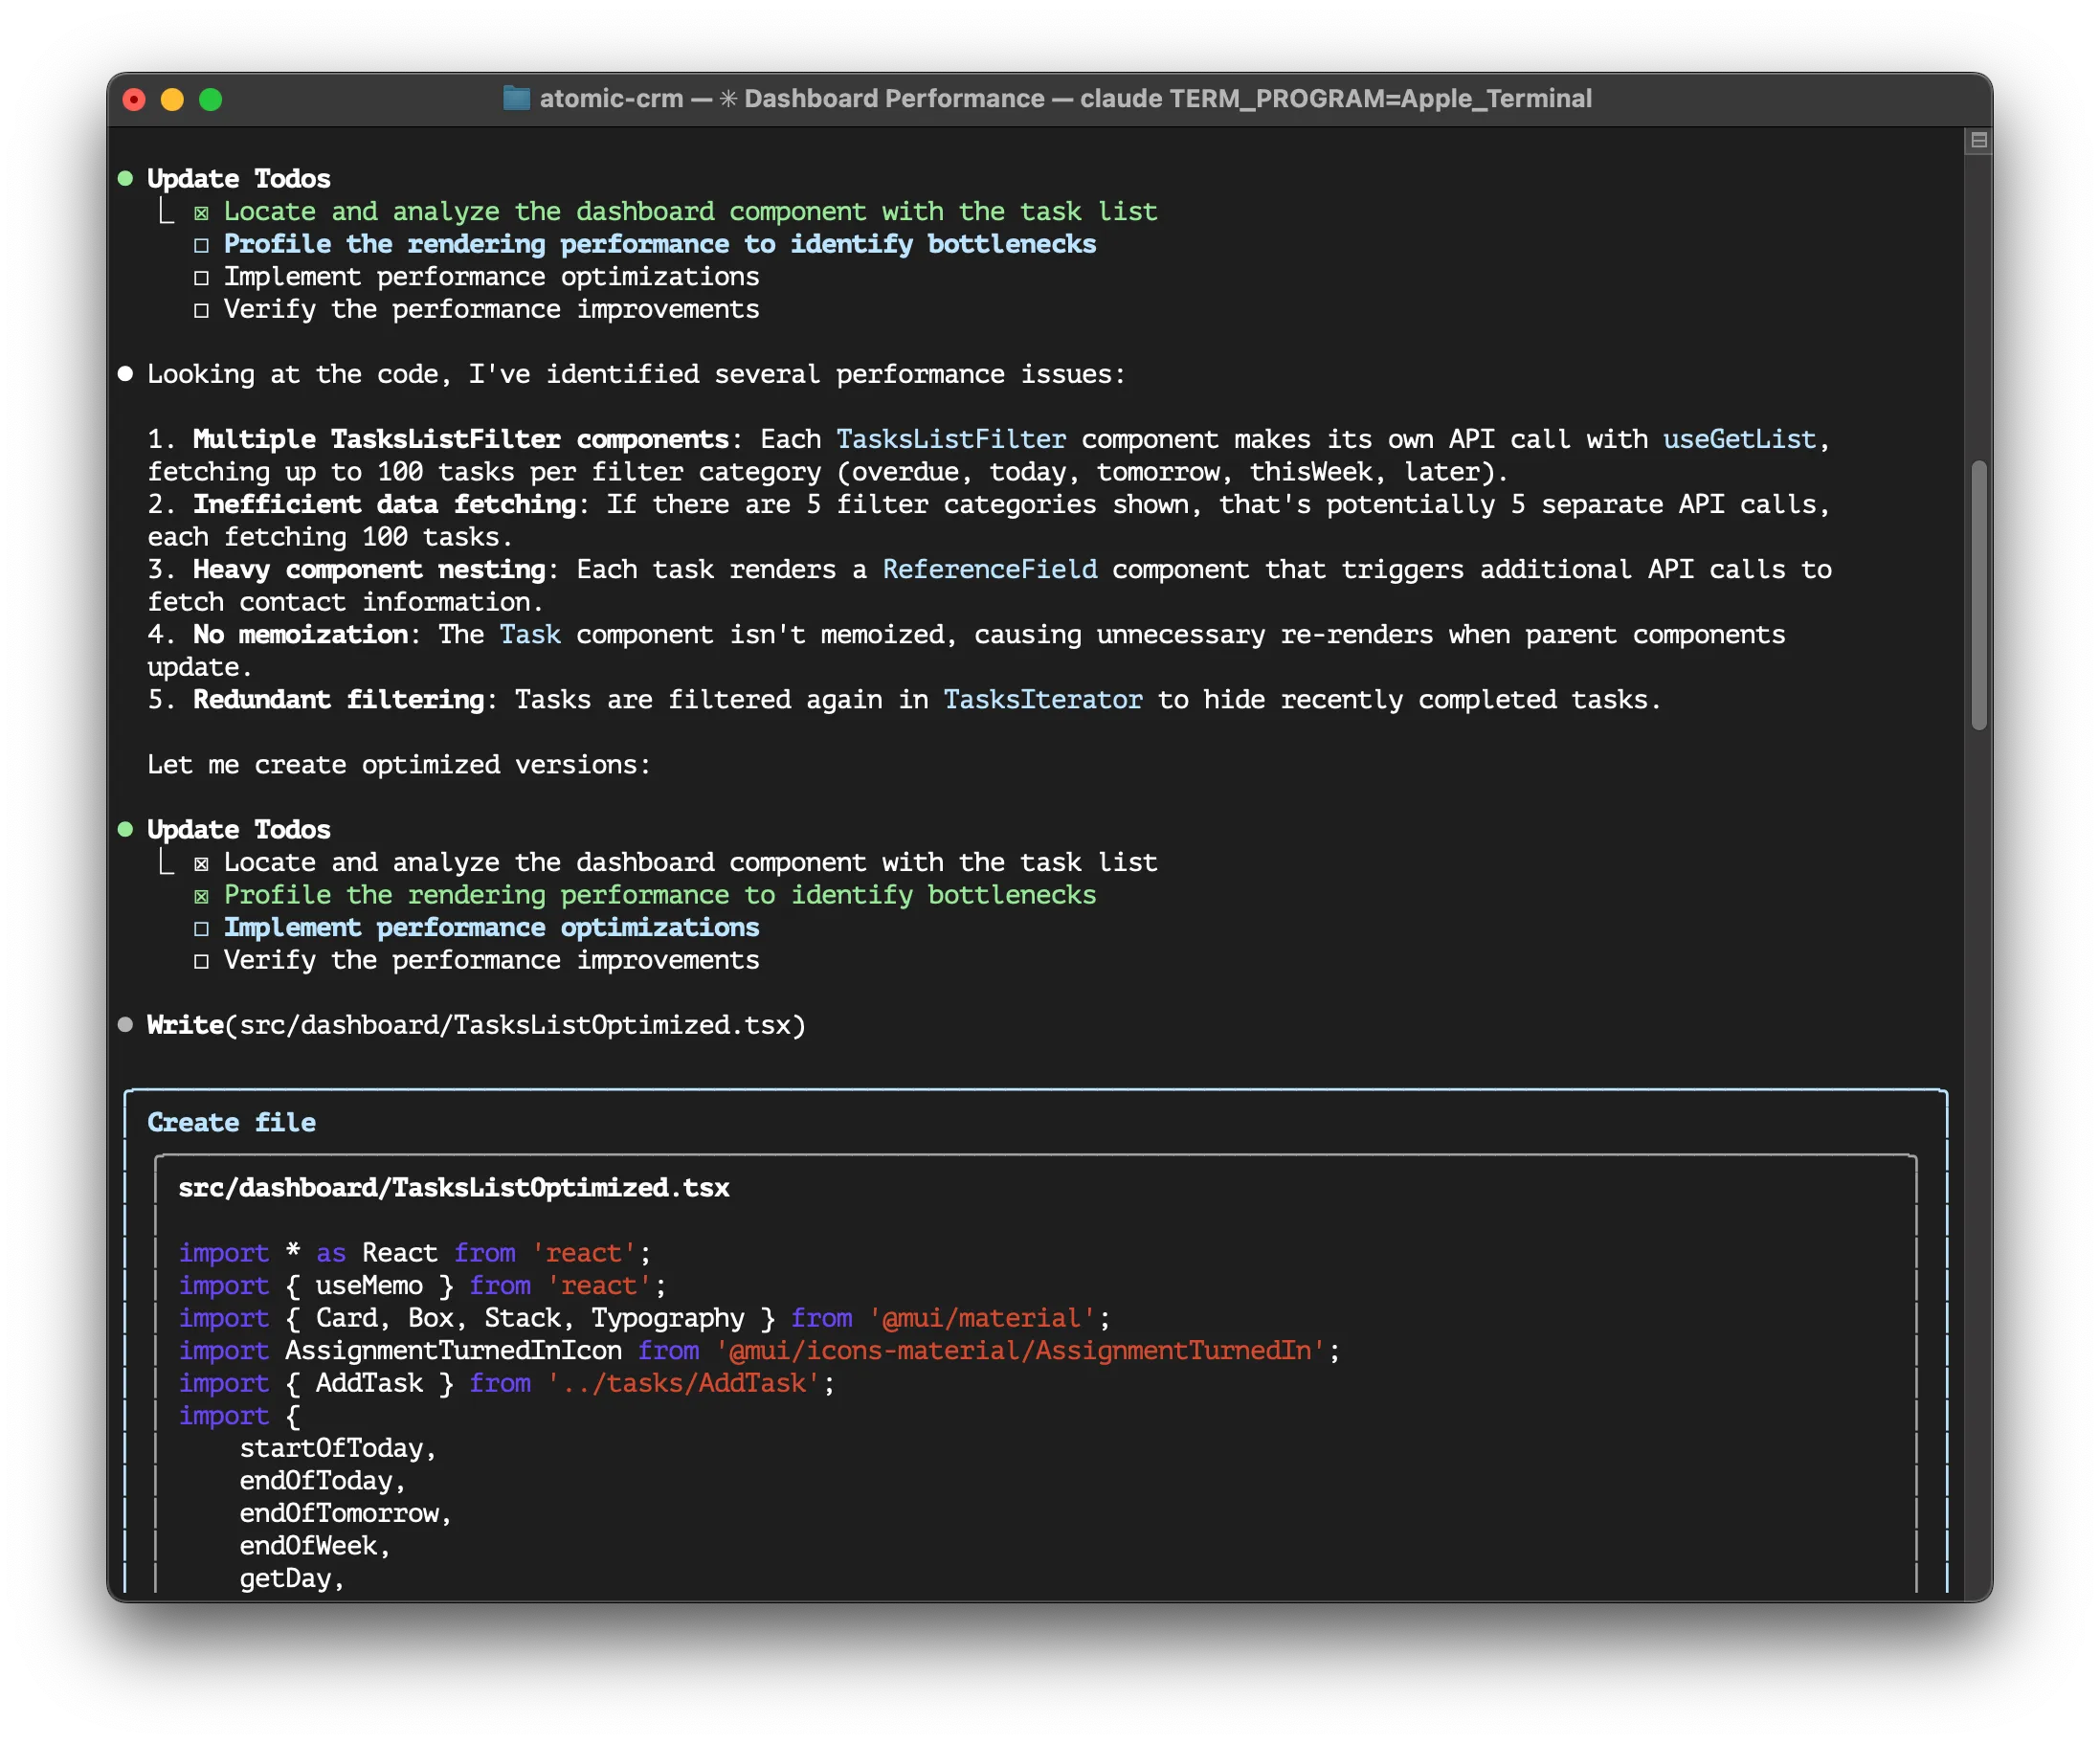Click green bullet beside second Update Todos
This screenshot has width=2100, height=1744.
click(125, 829)
